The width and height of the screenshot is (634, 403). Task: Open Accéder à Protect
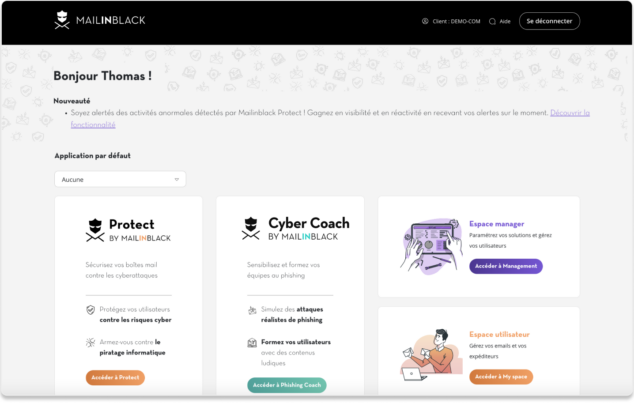[x=115, y=378]
